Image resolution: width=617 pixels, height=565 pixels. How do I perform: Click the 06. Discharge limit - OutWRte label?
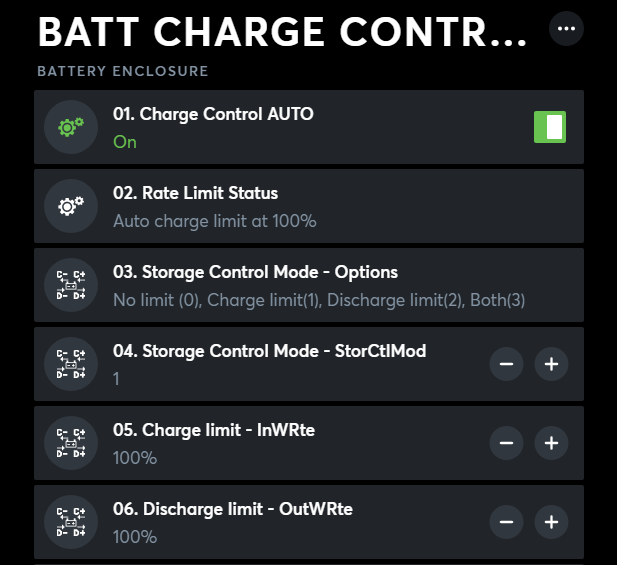click(233, 510)
